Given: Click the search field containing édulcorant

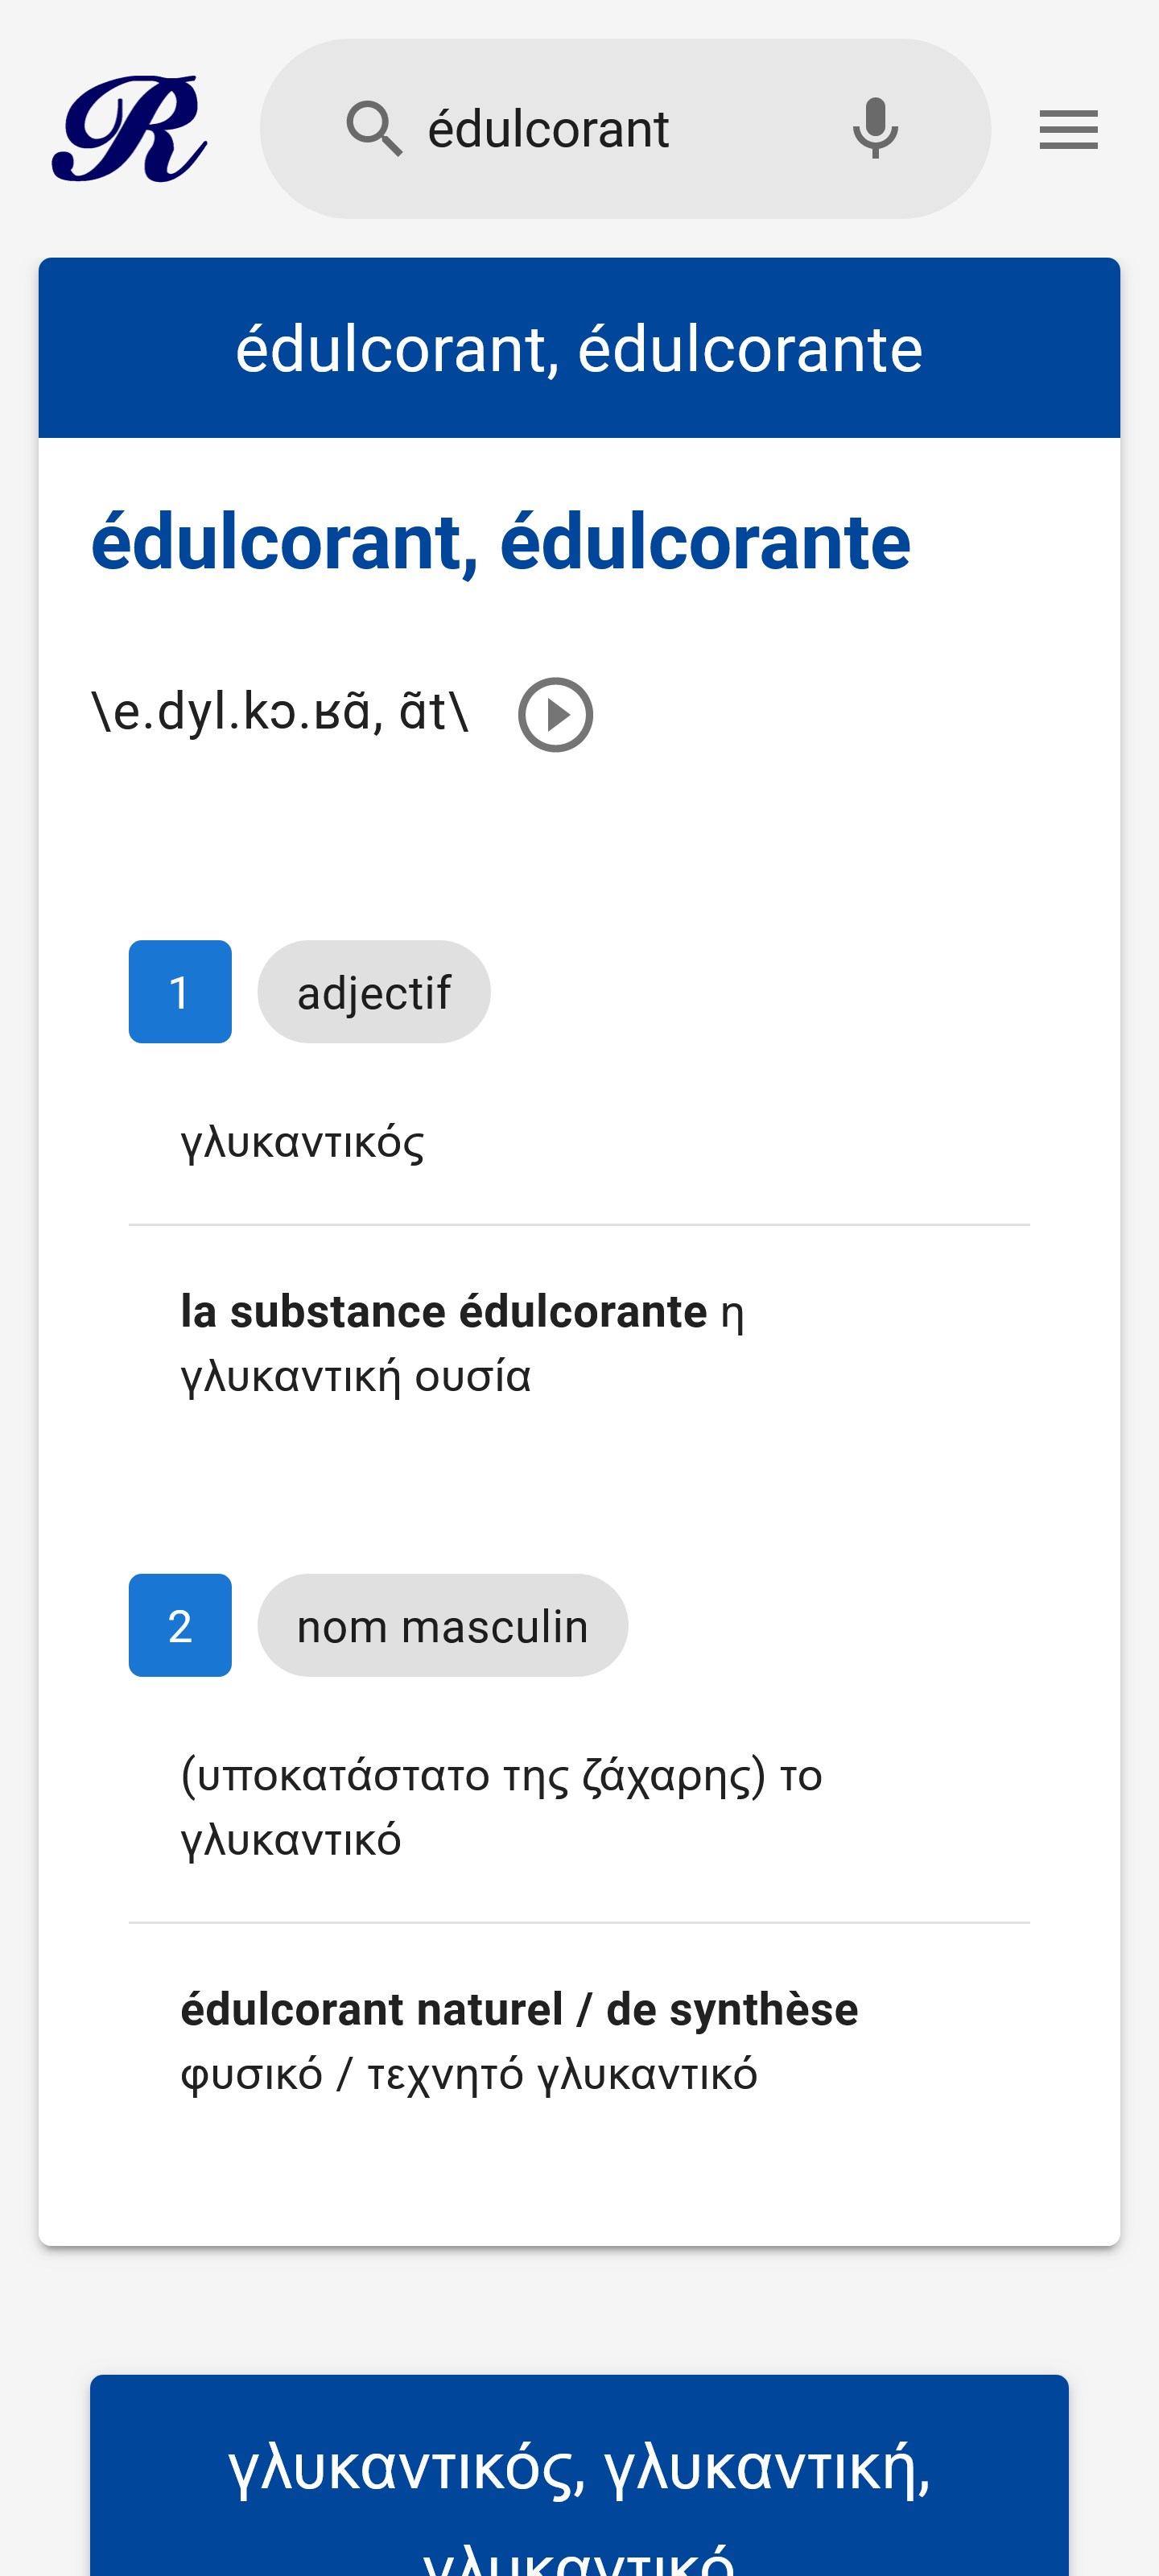Looking at the screenshot, I should pyautogui.click(x=600, y=130).
